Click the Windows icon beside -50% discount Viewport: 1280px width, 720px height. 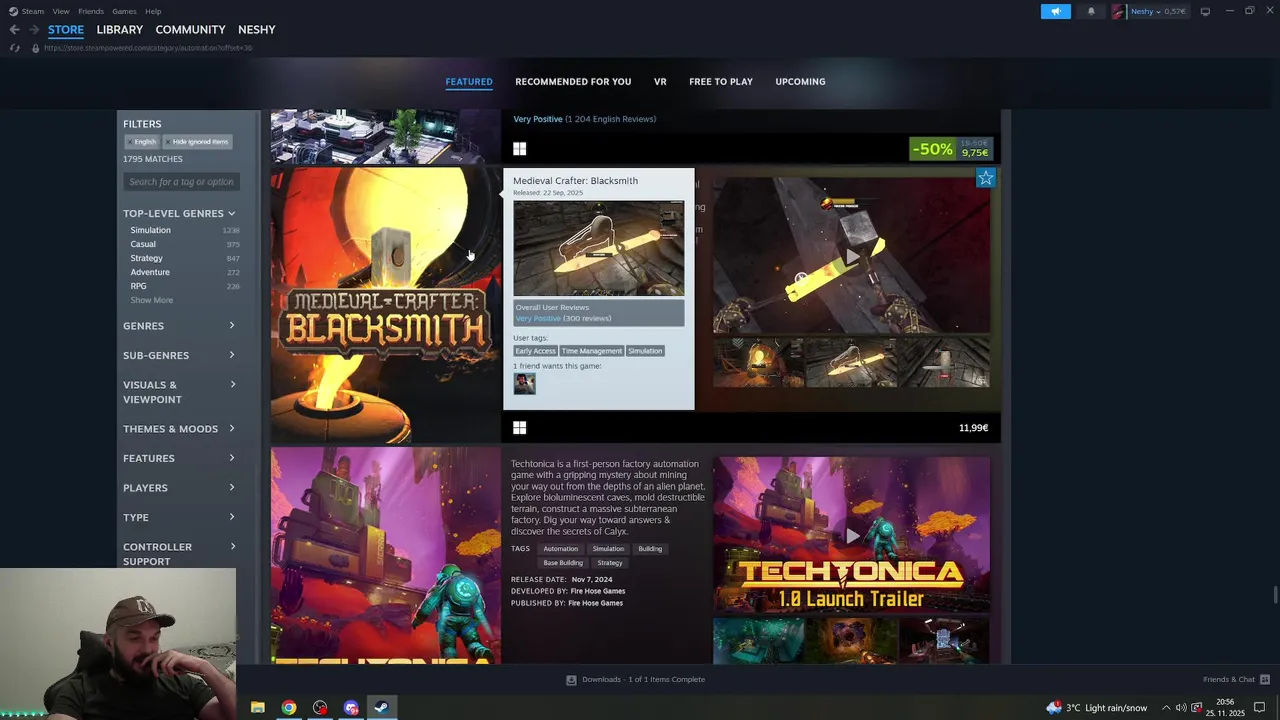519,149
